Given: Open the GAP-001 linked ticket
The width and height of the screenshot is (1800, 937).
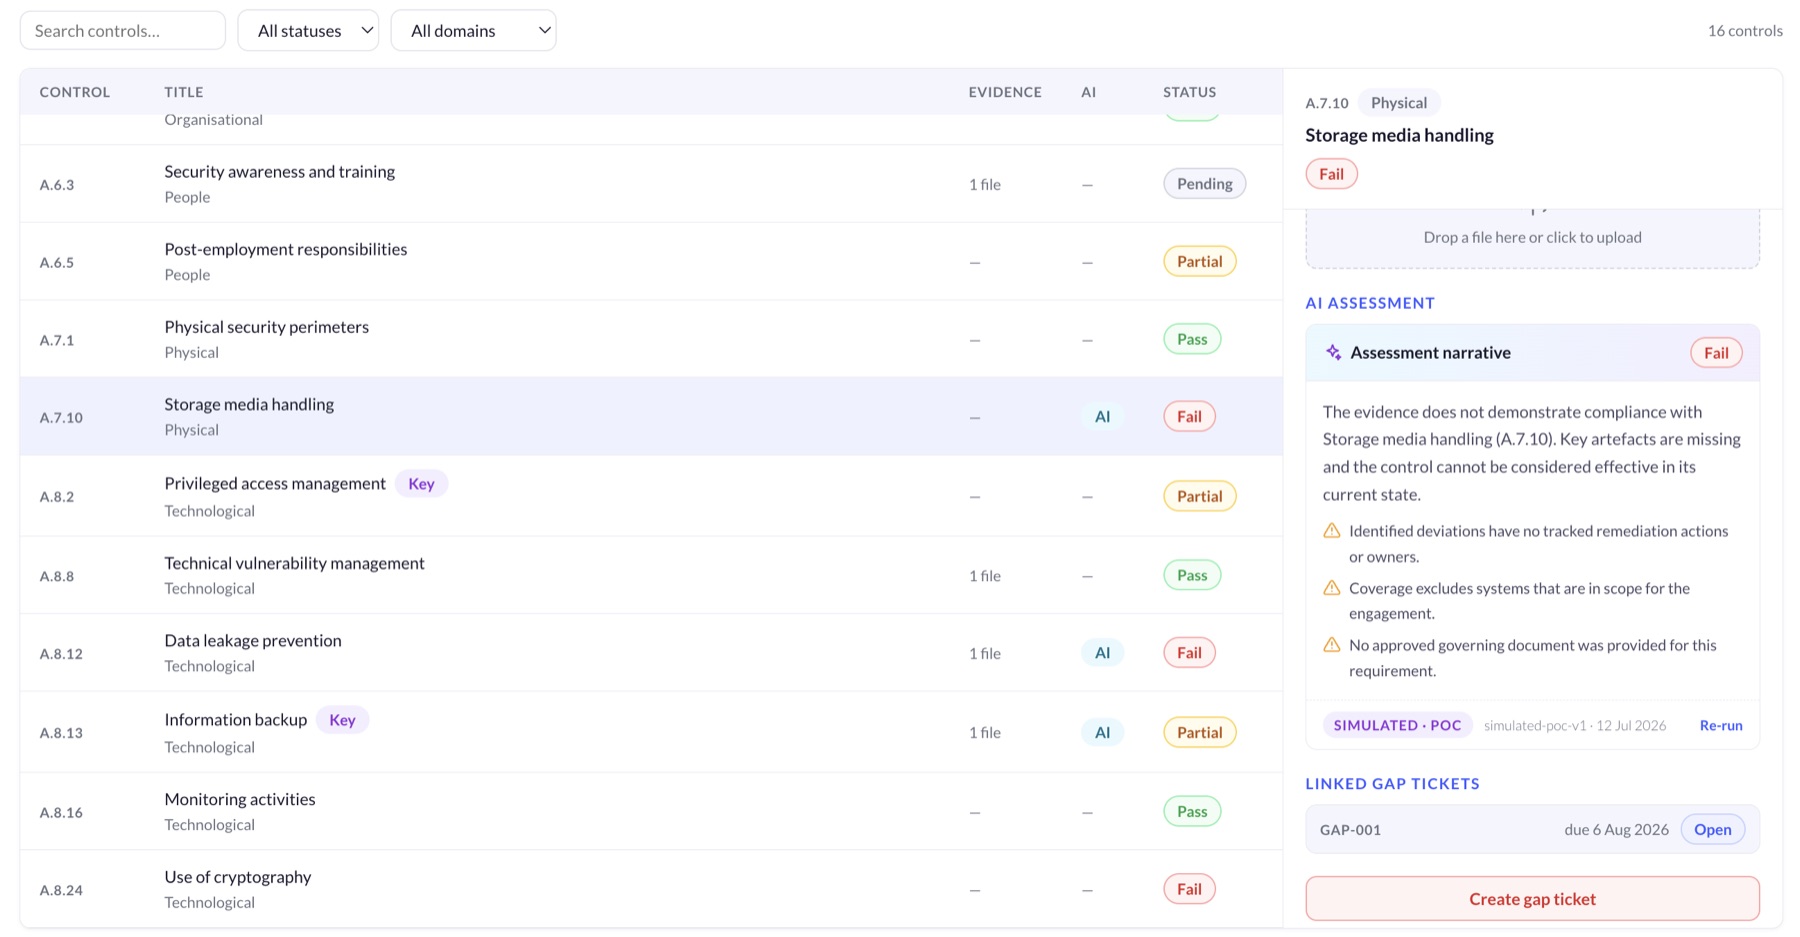Looking at the screenshot, I should pyautogui.click(x=1532, y=830).
